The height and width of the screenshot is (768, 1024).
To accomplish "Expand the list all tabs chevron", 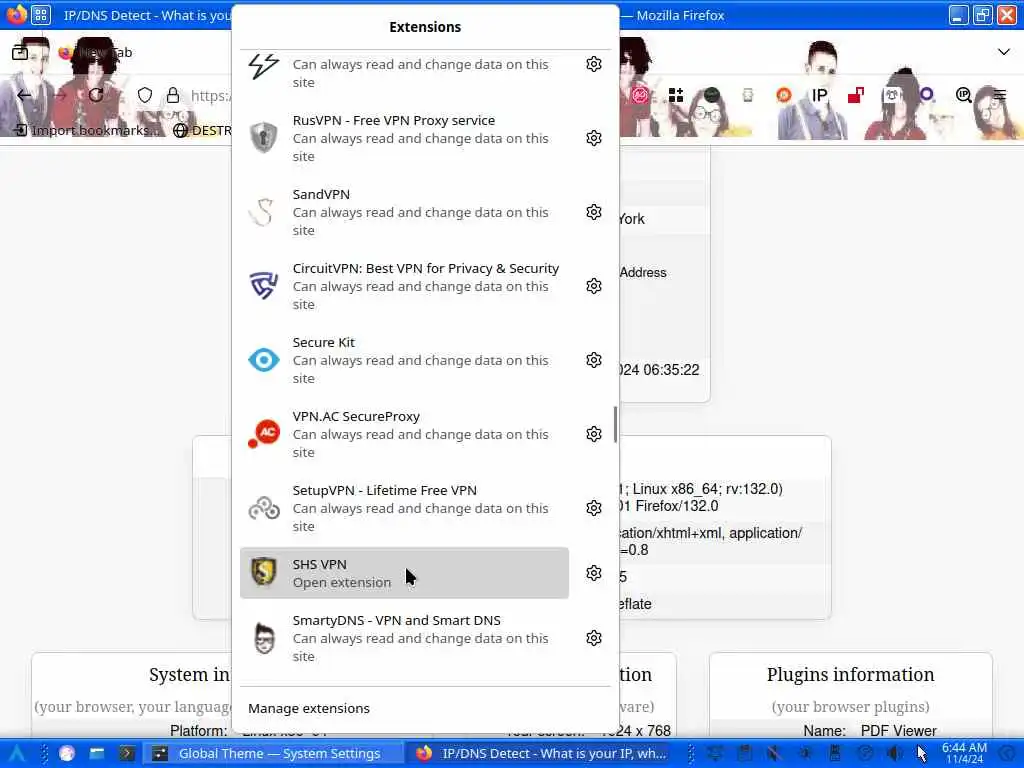I will [1004, 52].
